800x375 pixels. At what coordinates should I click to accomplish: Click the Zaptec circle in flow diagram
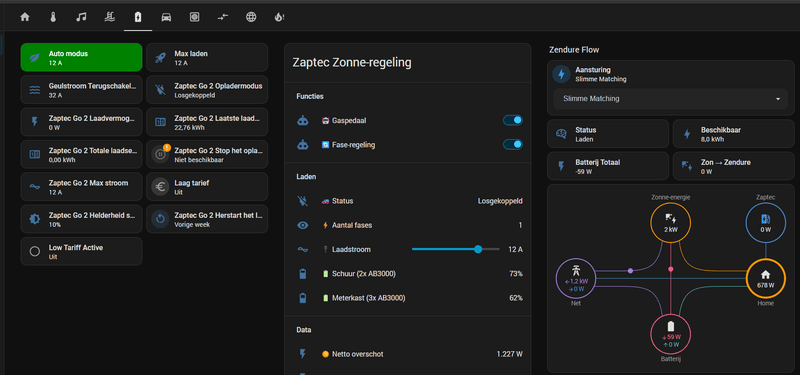point(765,223)
